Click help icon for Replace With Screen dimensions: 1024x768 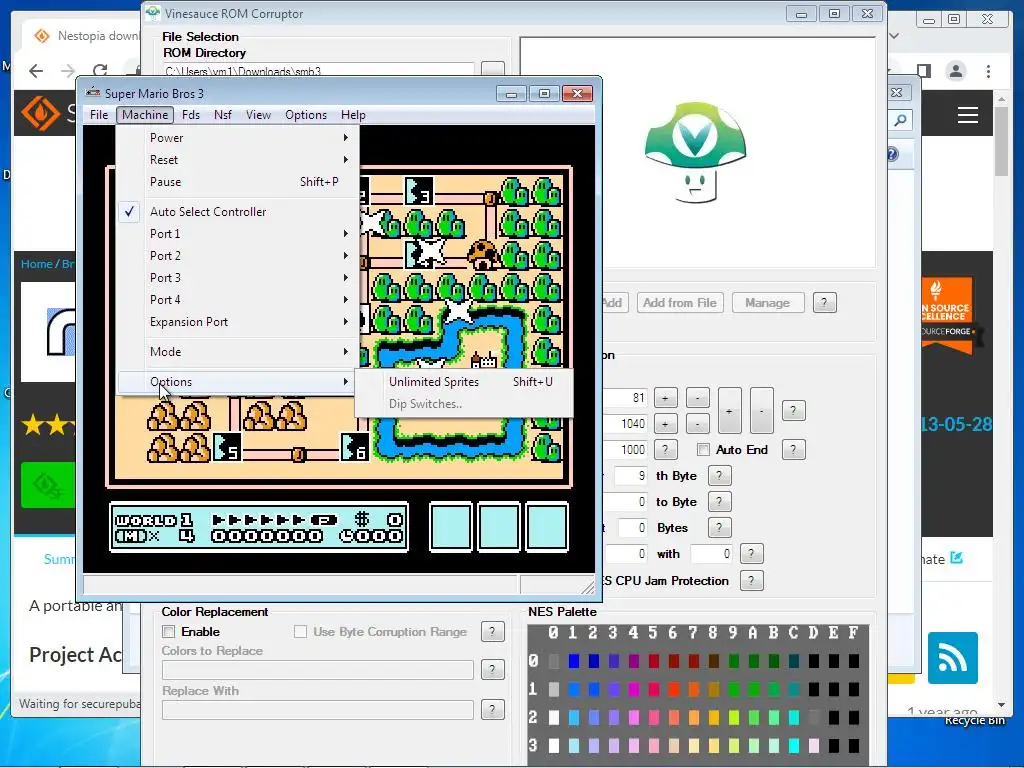click(492, 709)
